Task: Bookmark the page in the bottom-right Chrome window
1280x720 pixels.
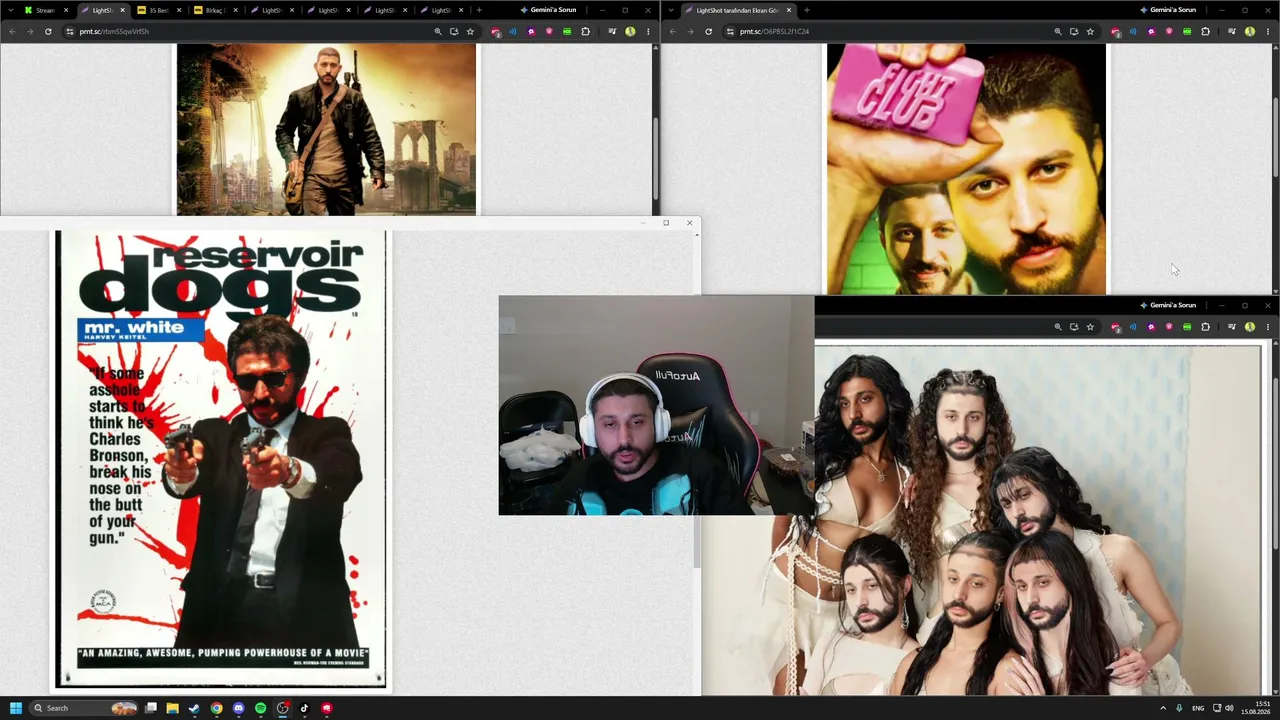Action: pyautogui.click(x=1090, y=326)
